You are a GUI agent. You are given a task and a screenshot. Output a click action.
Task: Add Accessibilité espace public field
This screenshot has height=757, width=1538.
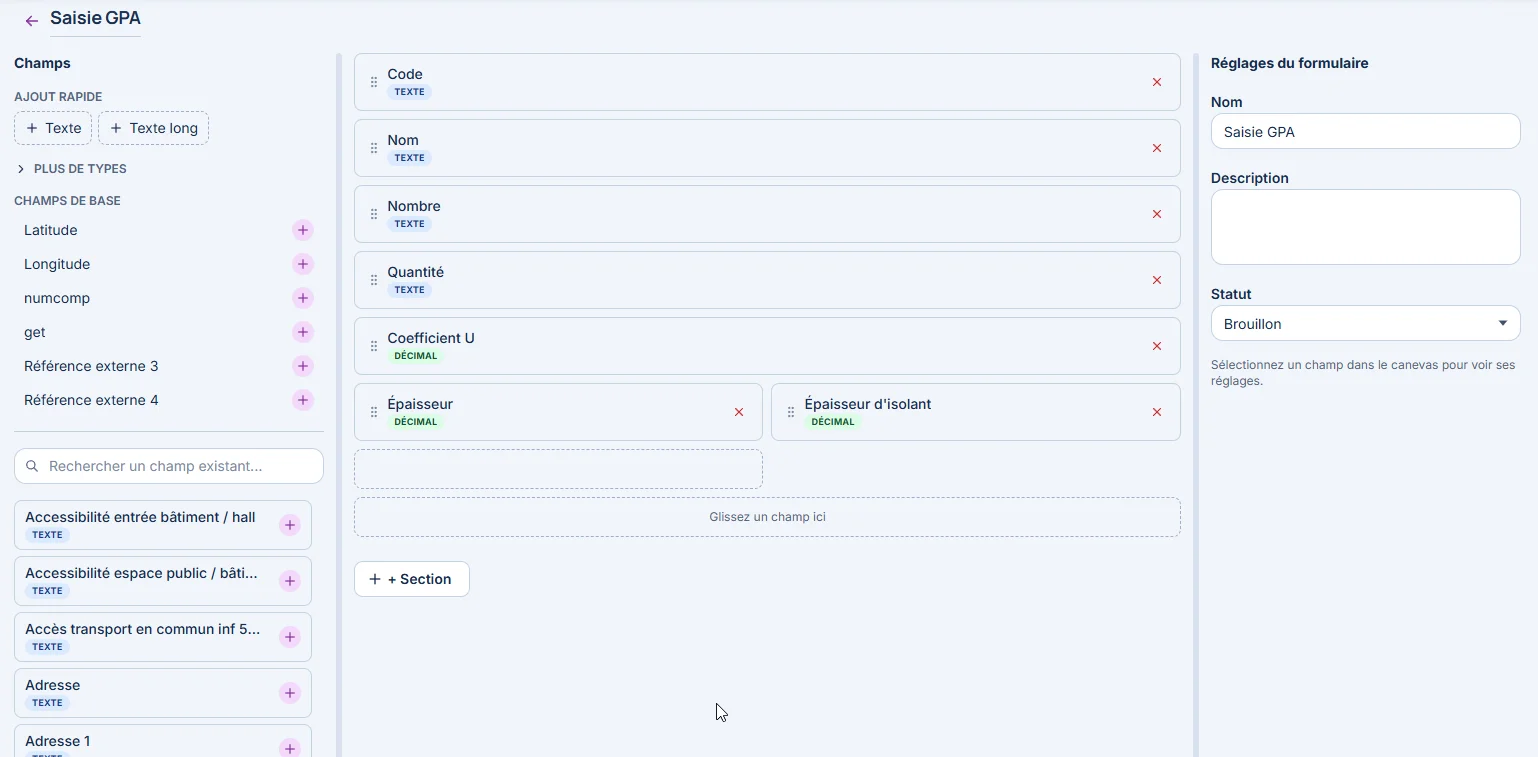point(290,581)
